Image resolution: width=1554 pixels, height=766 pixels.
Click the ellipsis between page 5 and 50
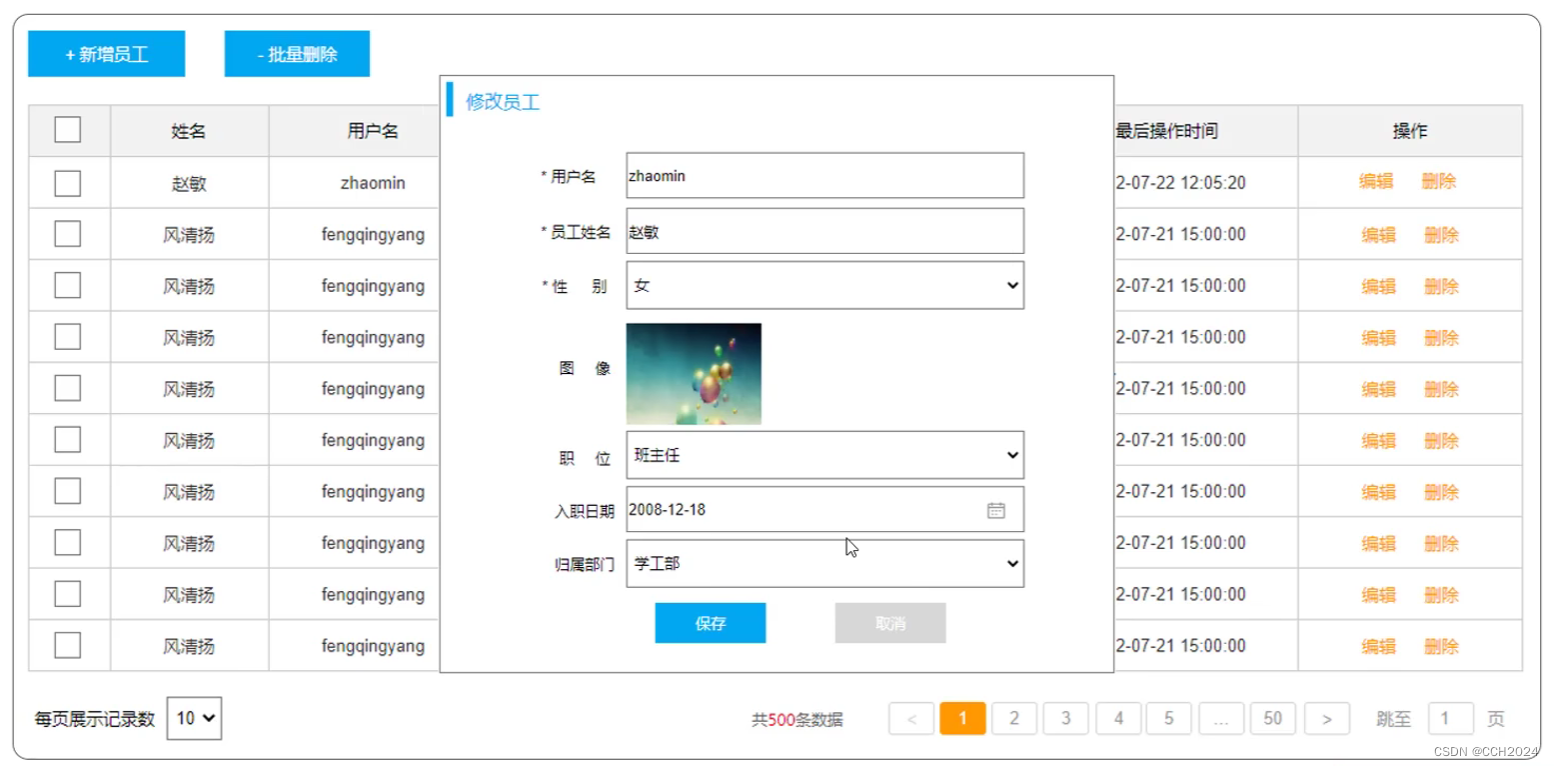(1221, 718)
